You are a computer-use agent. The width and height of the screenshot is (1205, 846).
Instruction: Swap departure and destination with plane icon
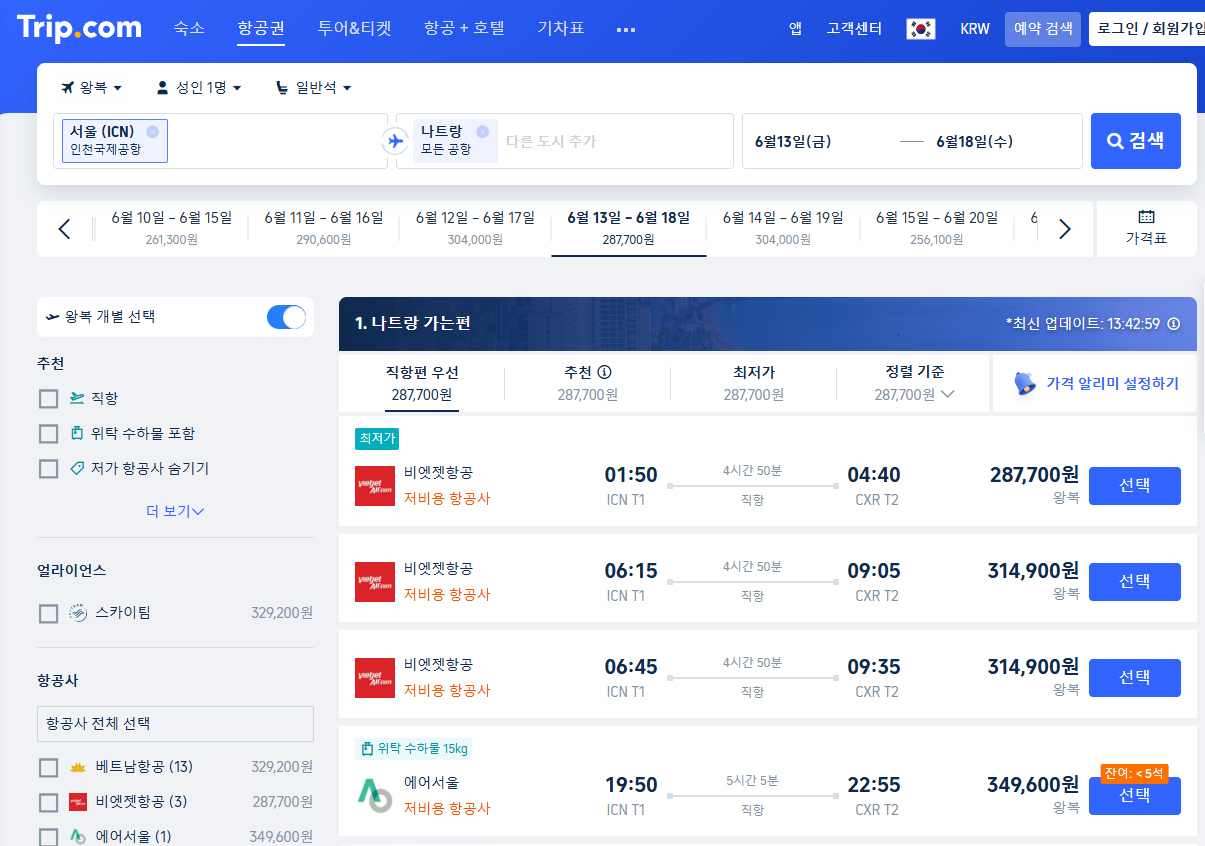[396, 141]
